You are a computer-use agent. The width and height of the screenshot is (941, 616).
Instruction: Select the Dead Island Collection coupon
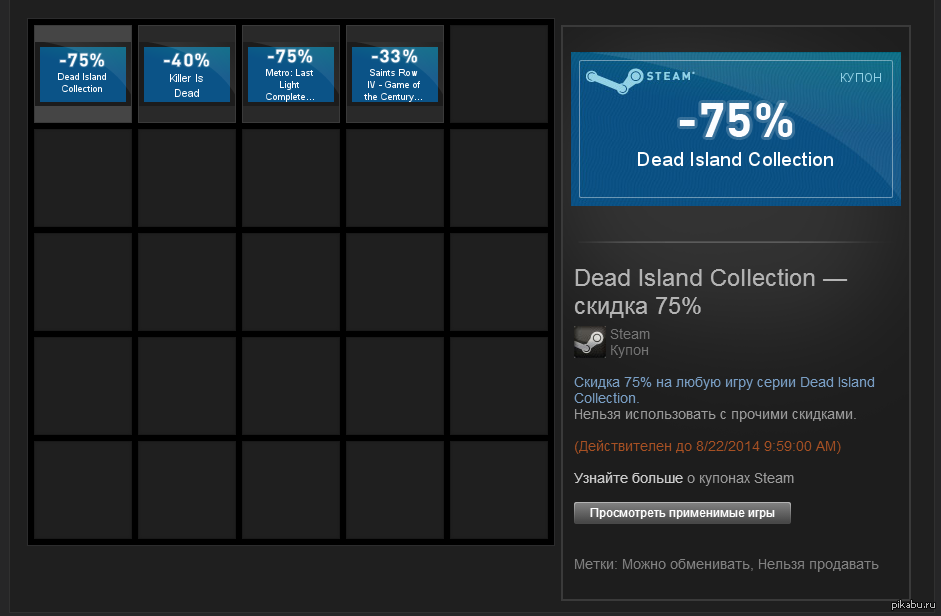(x=83, y=74)
